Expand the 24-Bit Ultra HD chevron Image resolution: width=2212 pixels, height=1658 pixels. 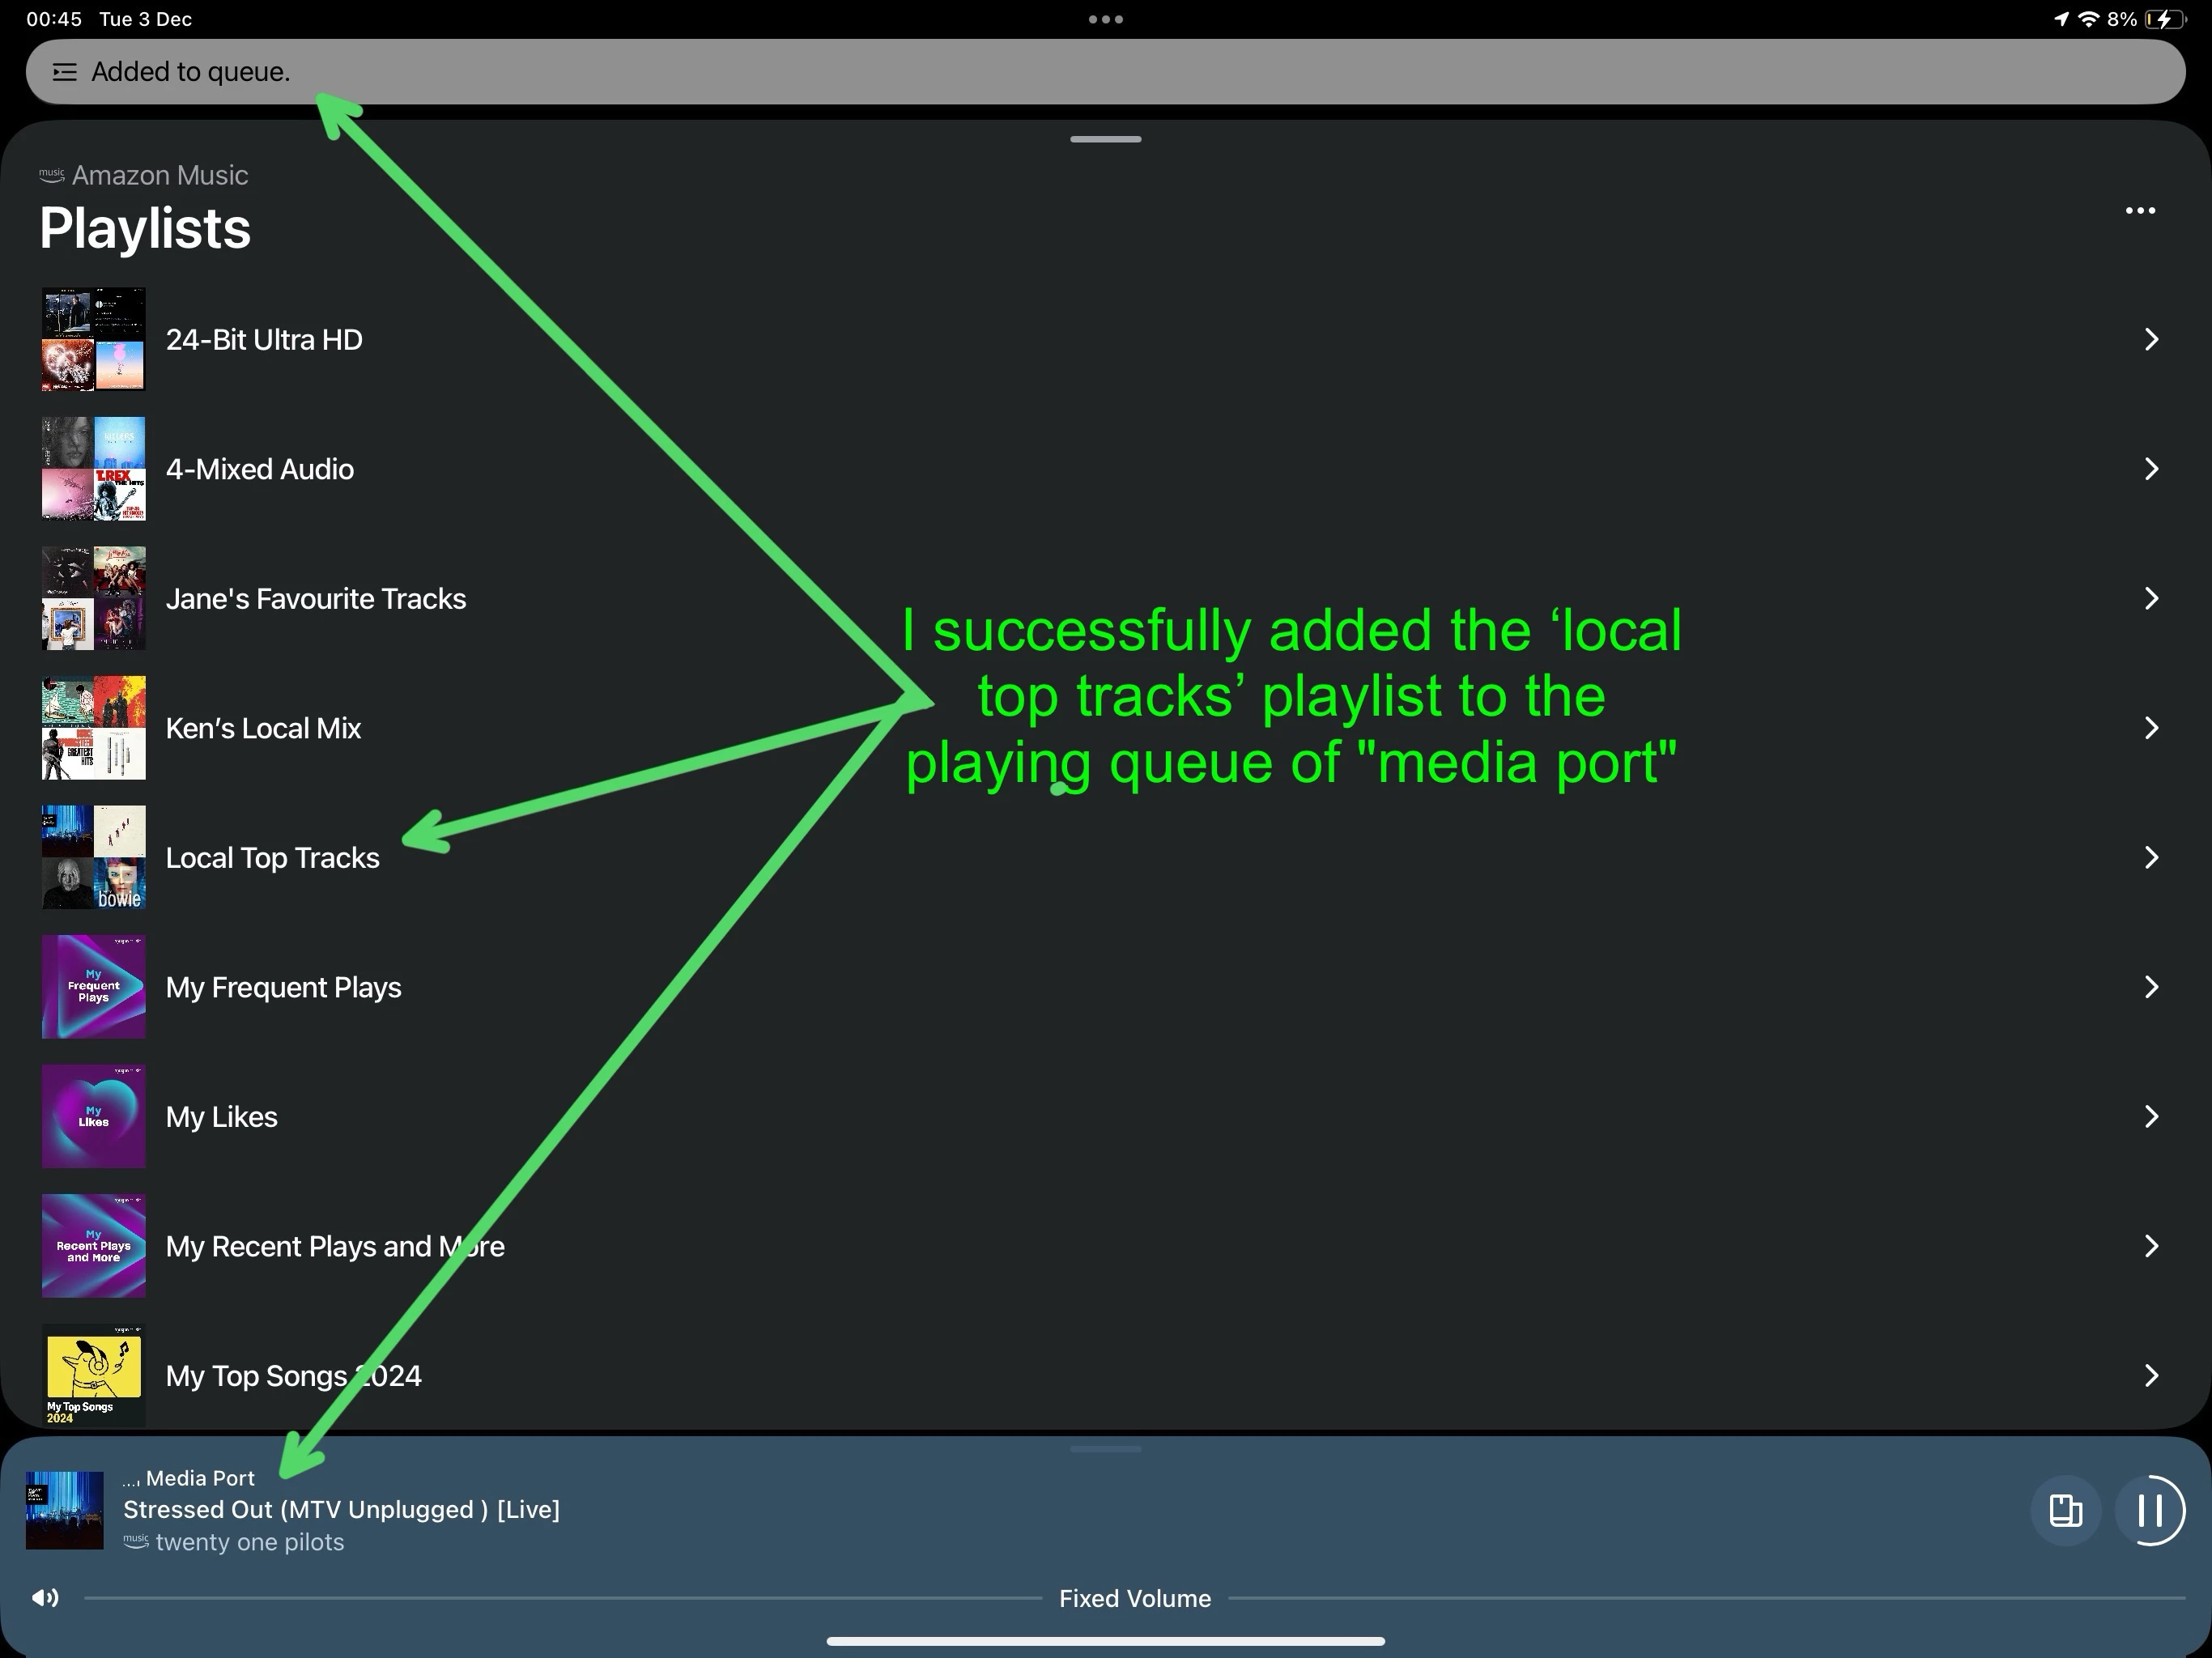(2151, 340)
